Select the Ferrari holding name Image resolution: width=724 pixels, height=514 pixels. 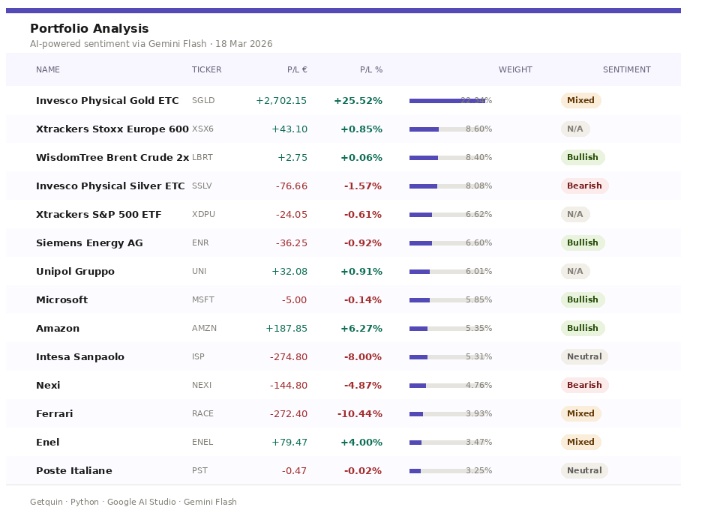[x=54, y=414]
